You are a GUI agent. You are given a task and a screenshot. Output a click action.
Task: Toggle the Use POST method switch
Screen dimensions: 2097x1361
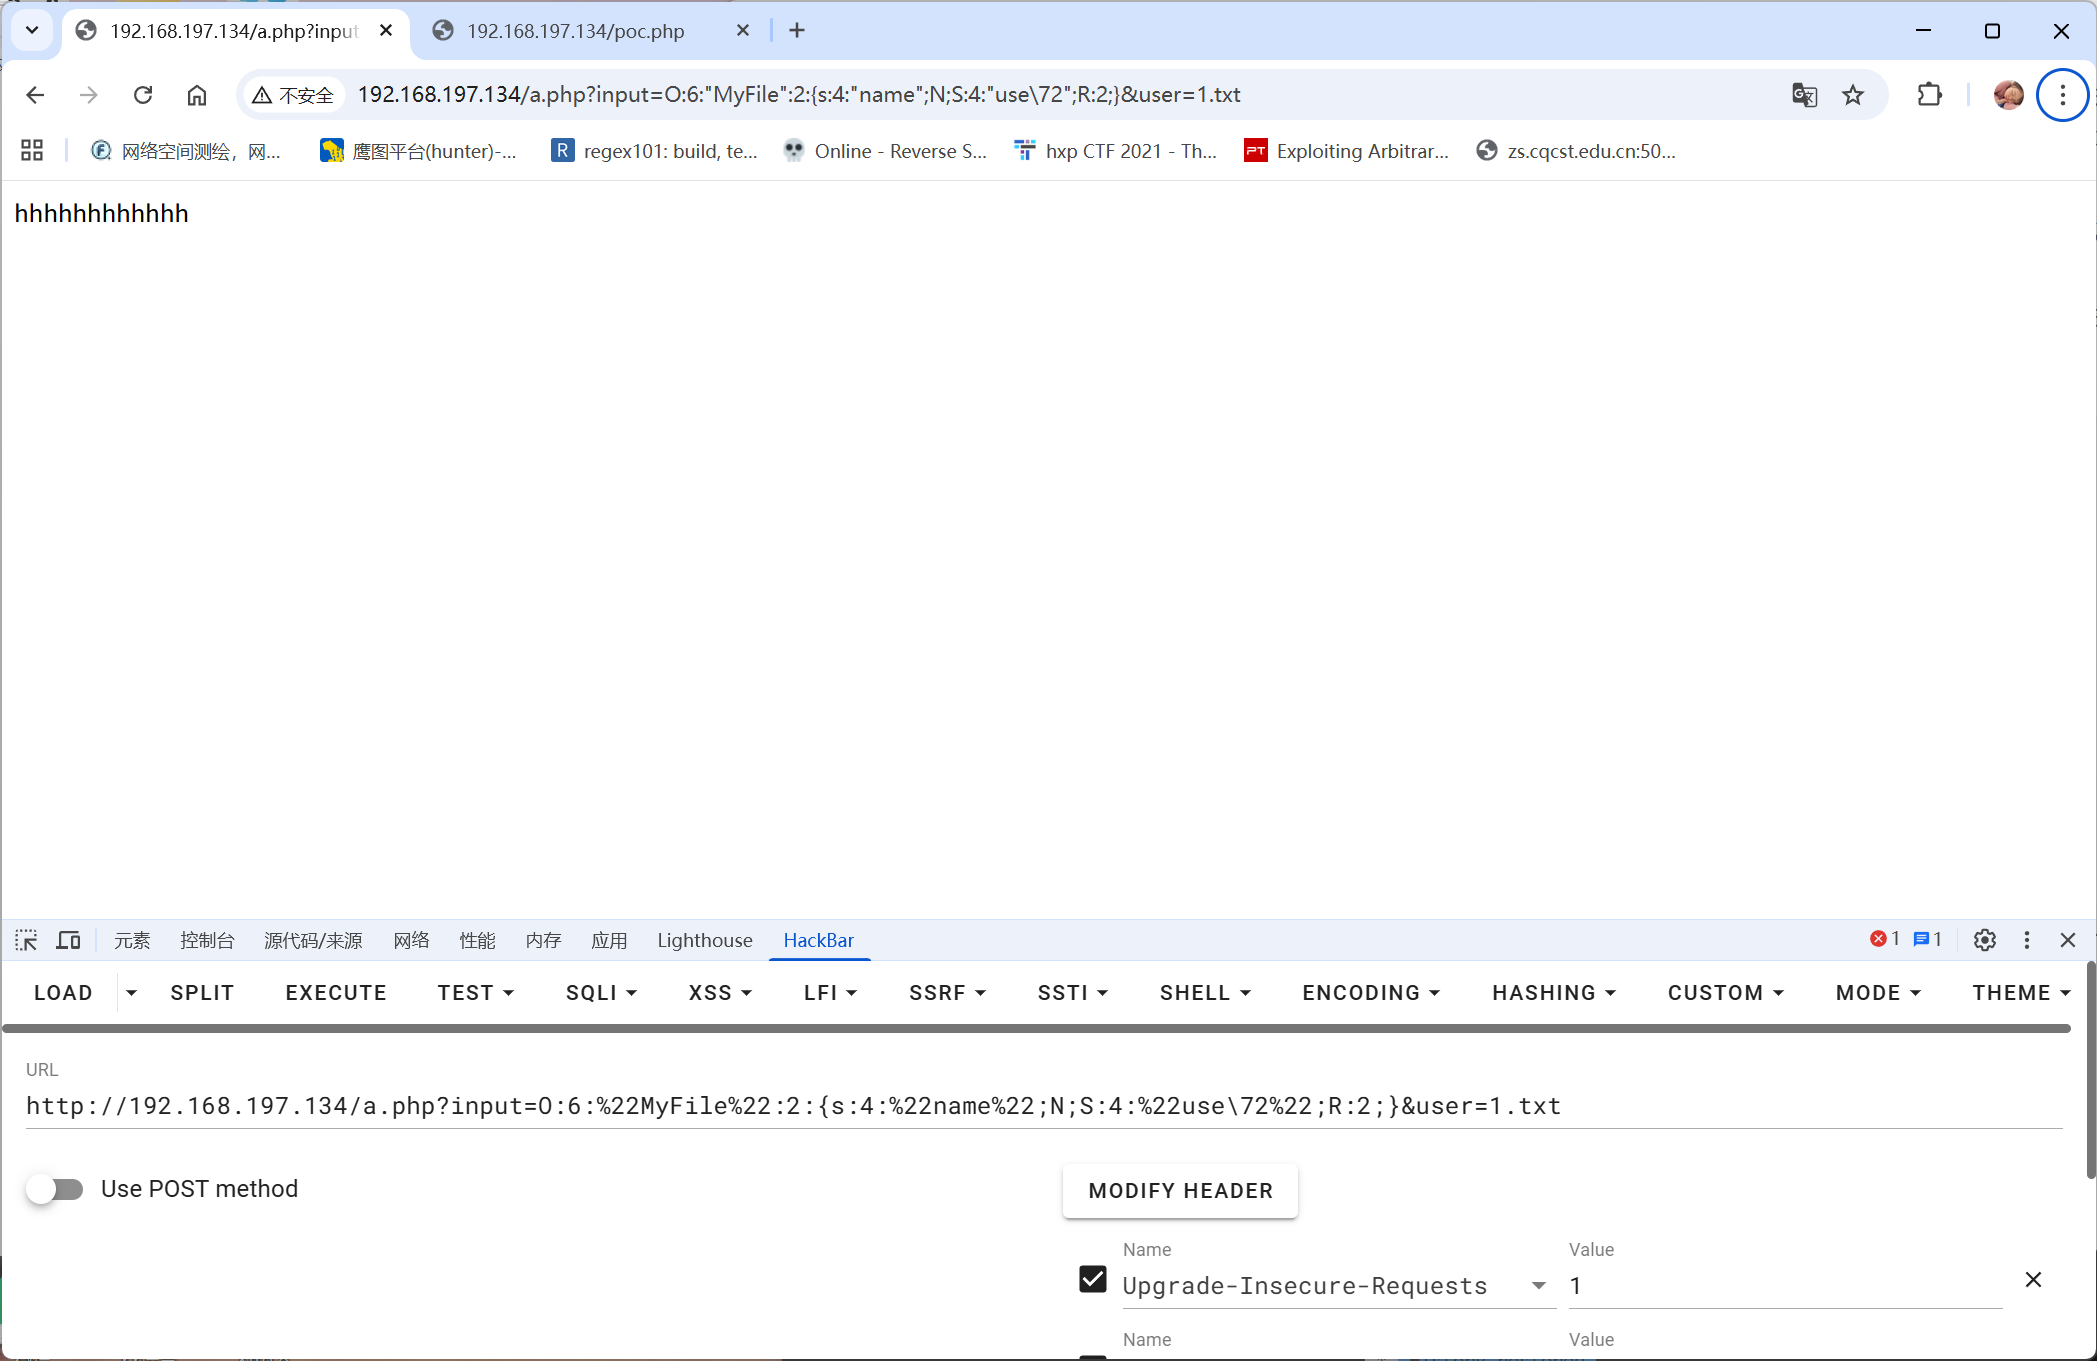tap(55, 1189)
